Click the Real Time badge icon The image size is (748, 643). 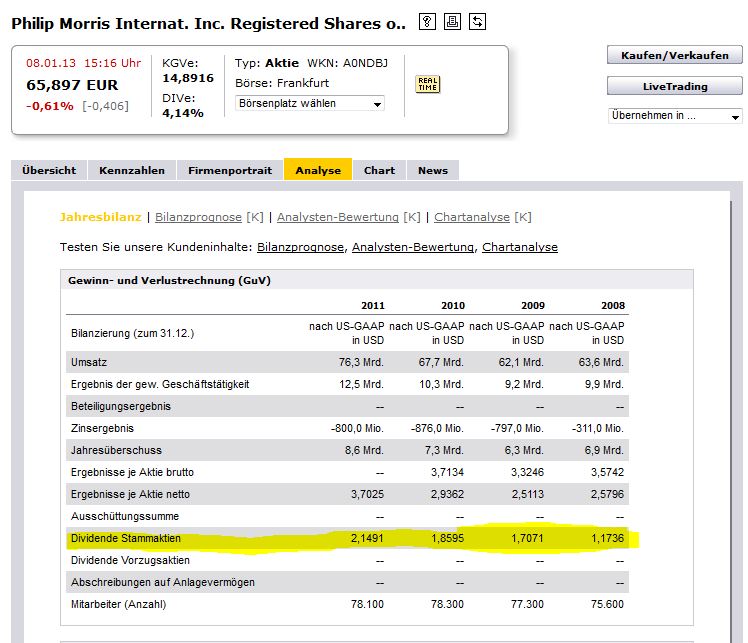(427, 84)
